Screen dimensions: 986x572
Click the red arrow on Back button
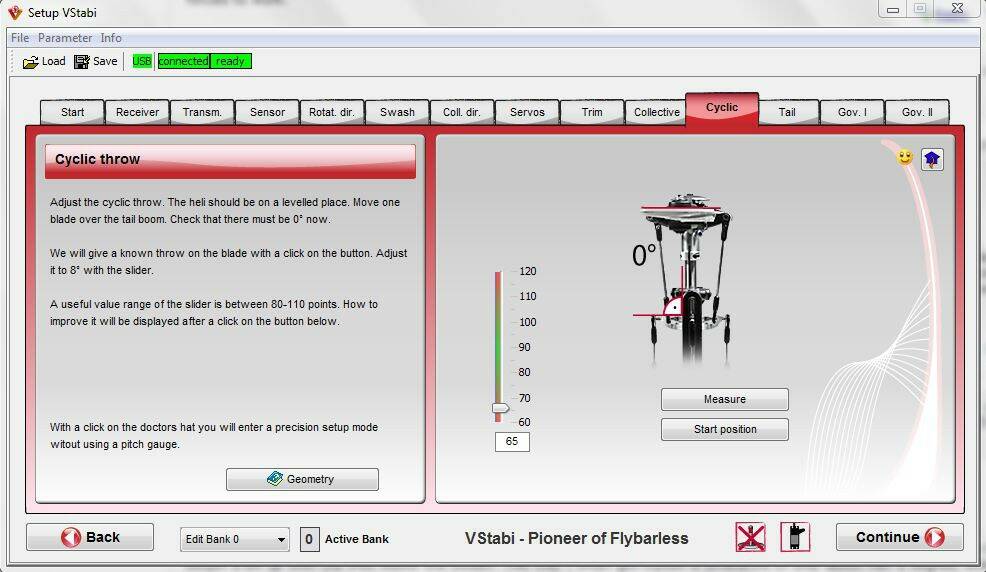[71, 537]
